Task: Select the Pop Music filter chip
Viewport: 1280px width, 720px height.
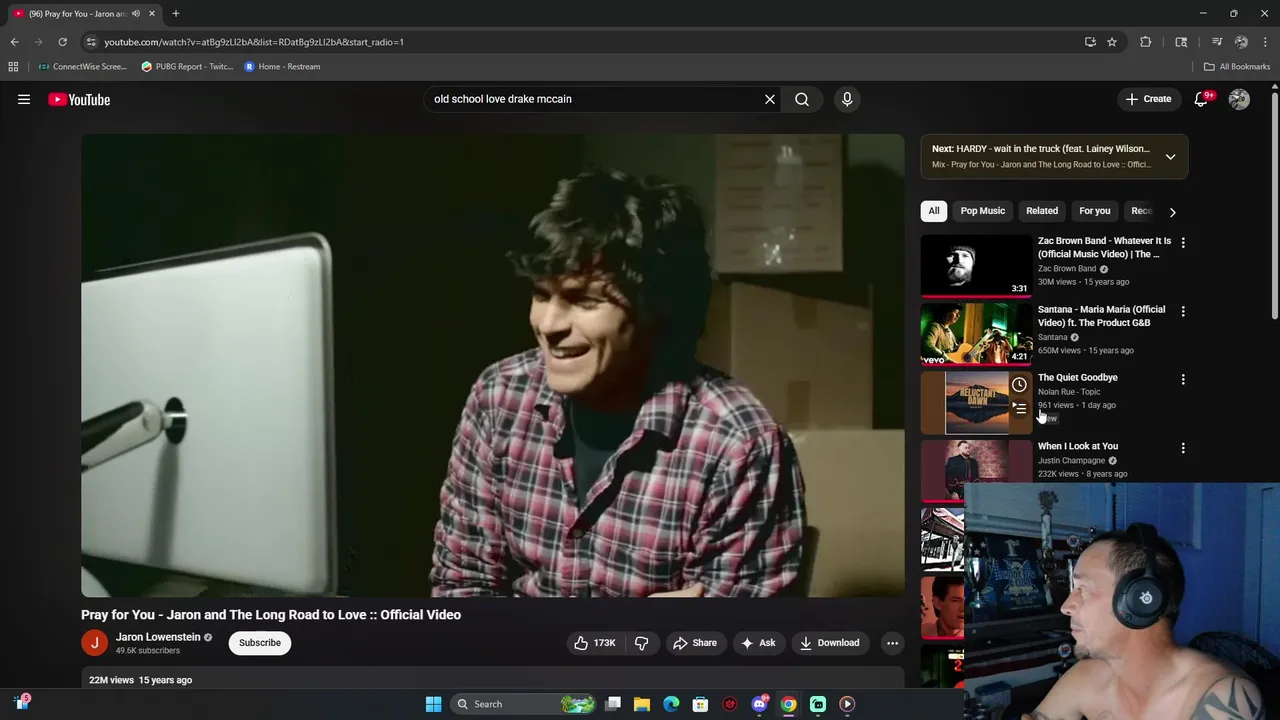Action: (983, 211)
